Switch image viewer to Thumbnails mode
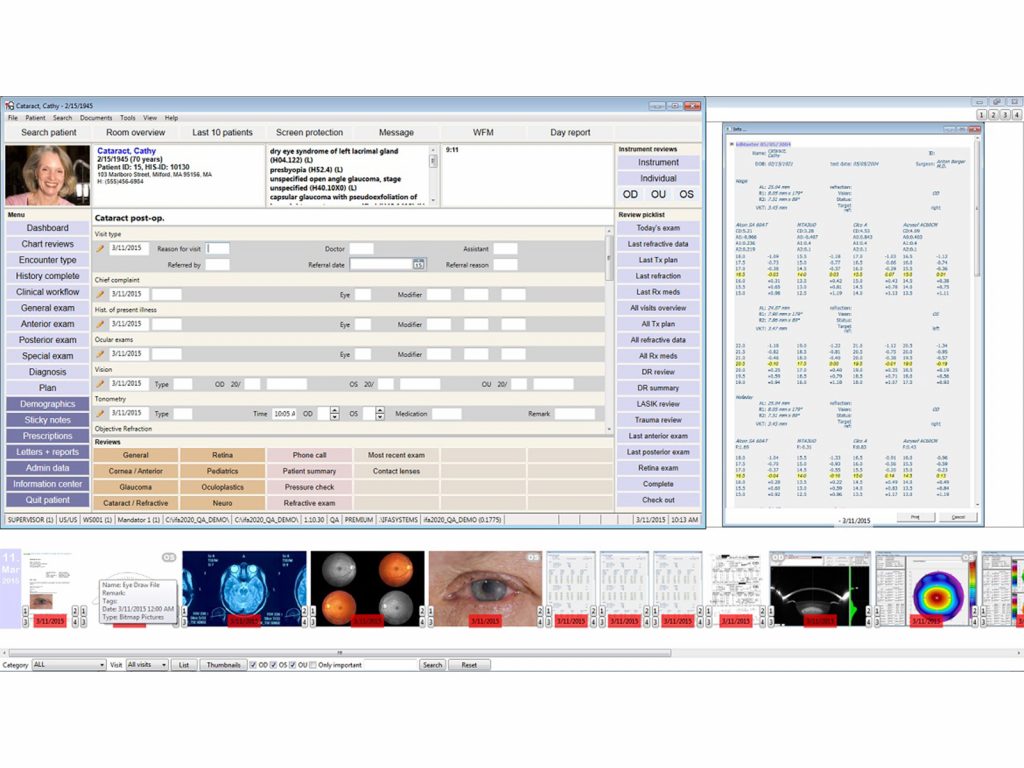The image size is (1024, 768). (224, 665)
